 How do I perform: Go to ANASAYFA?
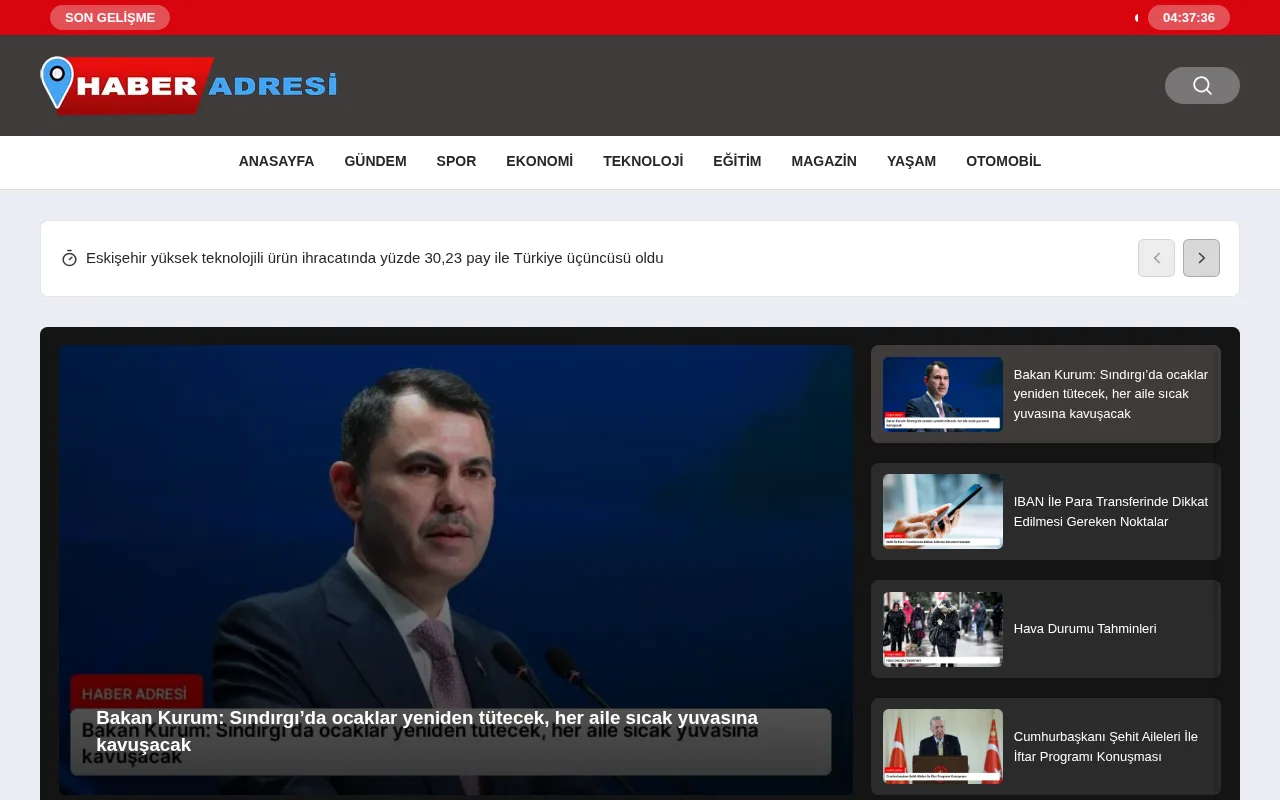tap(276, 161)
